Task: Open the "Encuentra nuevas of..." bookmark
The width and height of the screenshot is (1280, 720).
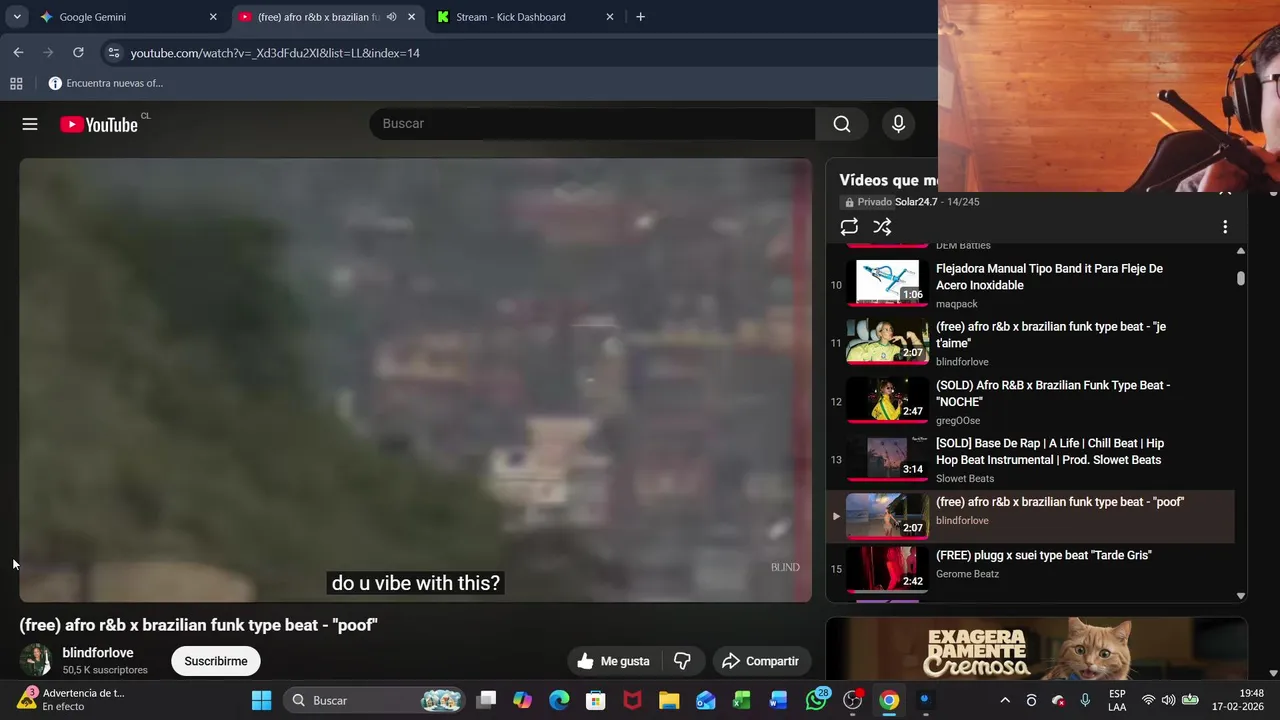Action: pyautogui.click(x=105, y=83)
